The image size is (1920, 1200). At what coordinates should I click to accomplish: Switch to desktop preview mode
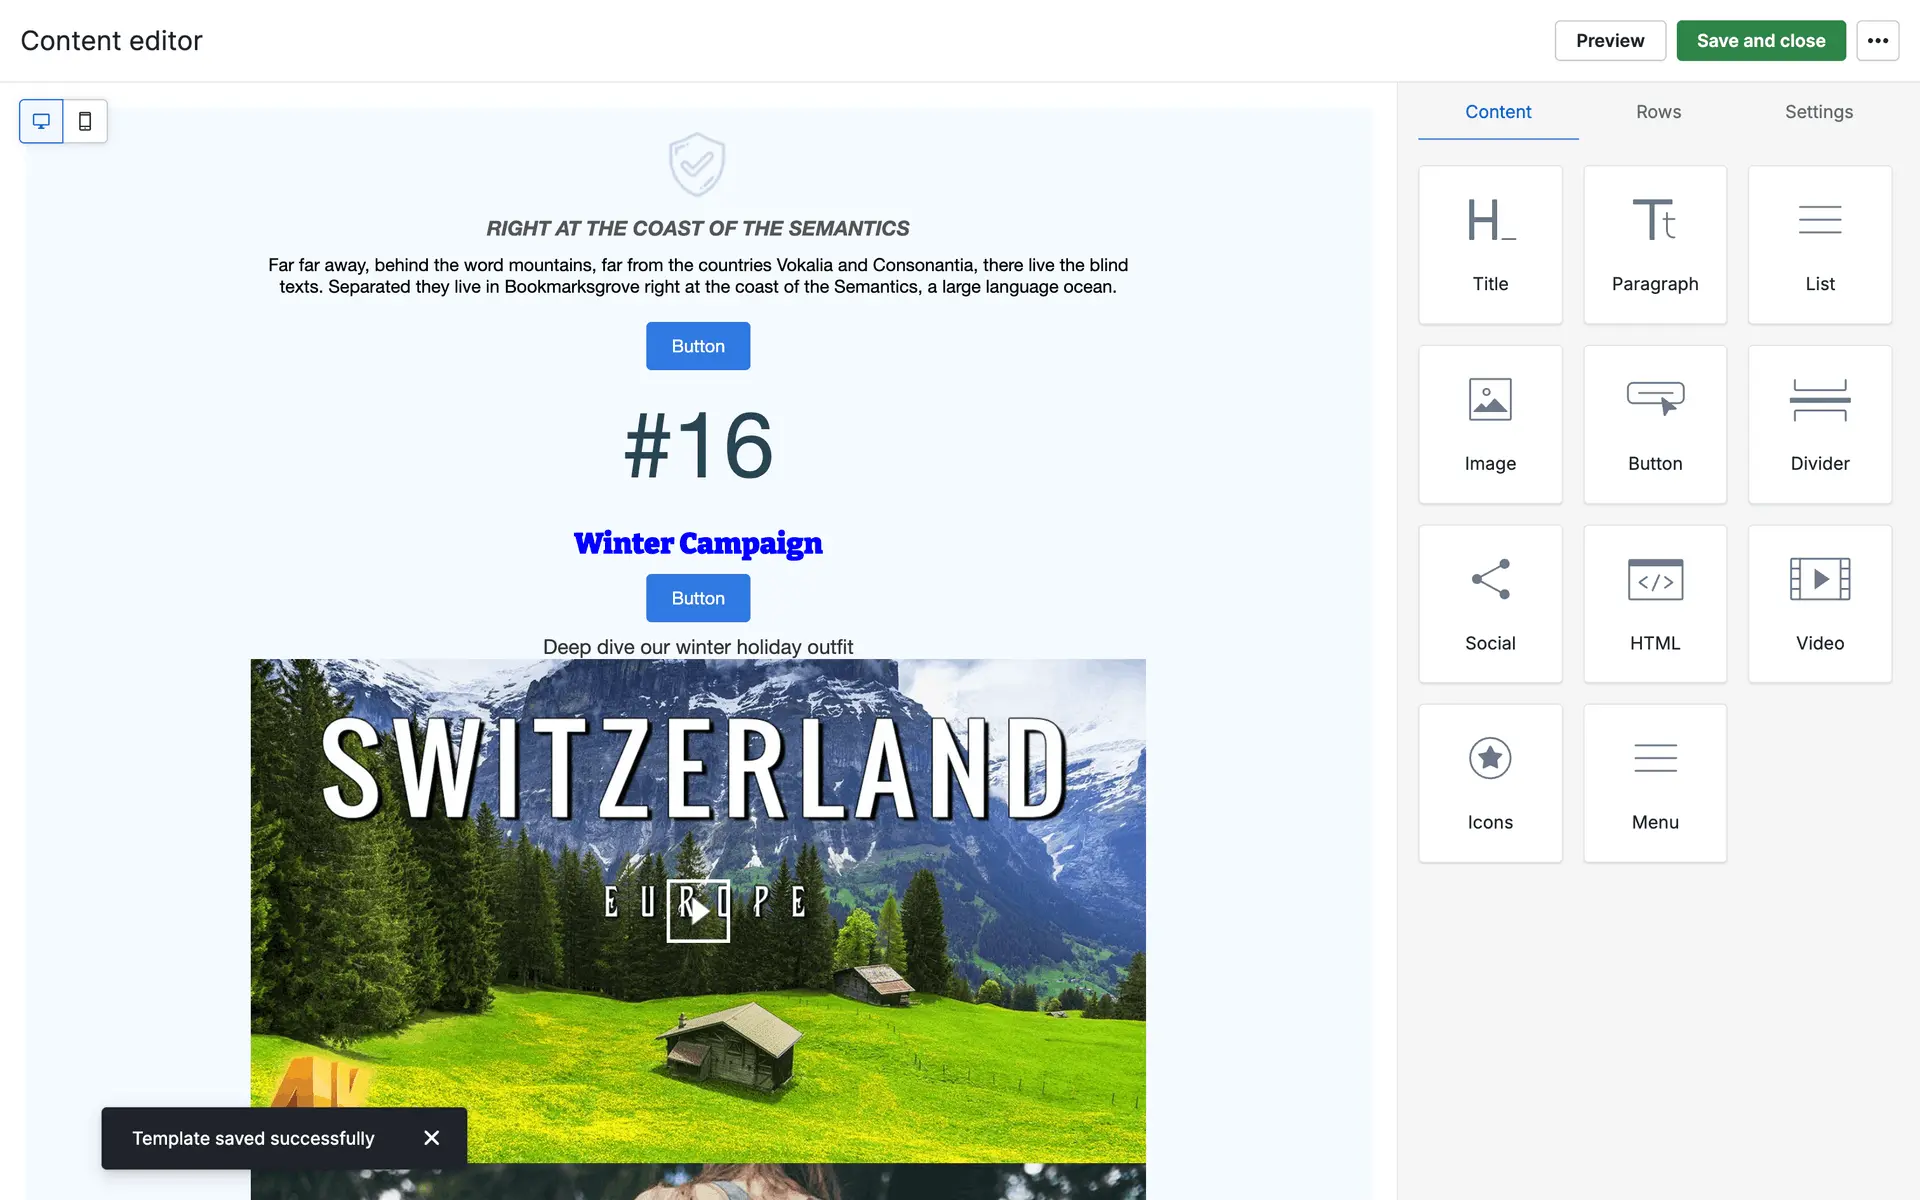(41, 121)
